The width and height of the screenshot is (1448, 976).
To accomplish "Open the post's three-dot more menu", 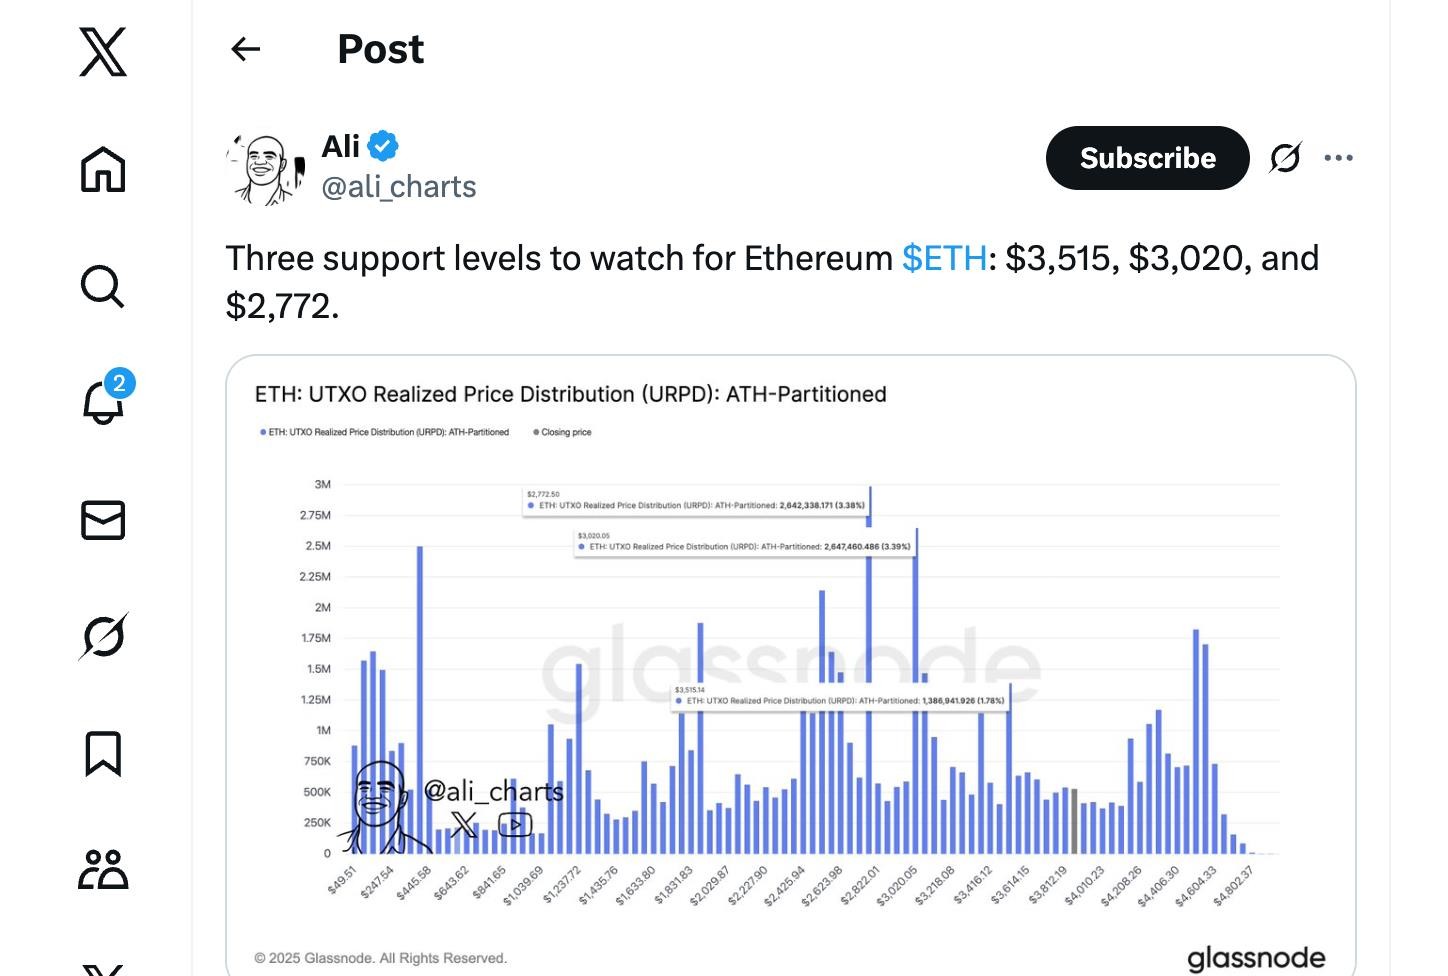I will coord(1338,158).
